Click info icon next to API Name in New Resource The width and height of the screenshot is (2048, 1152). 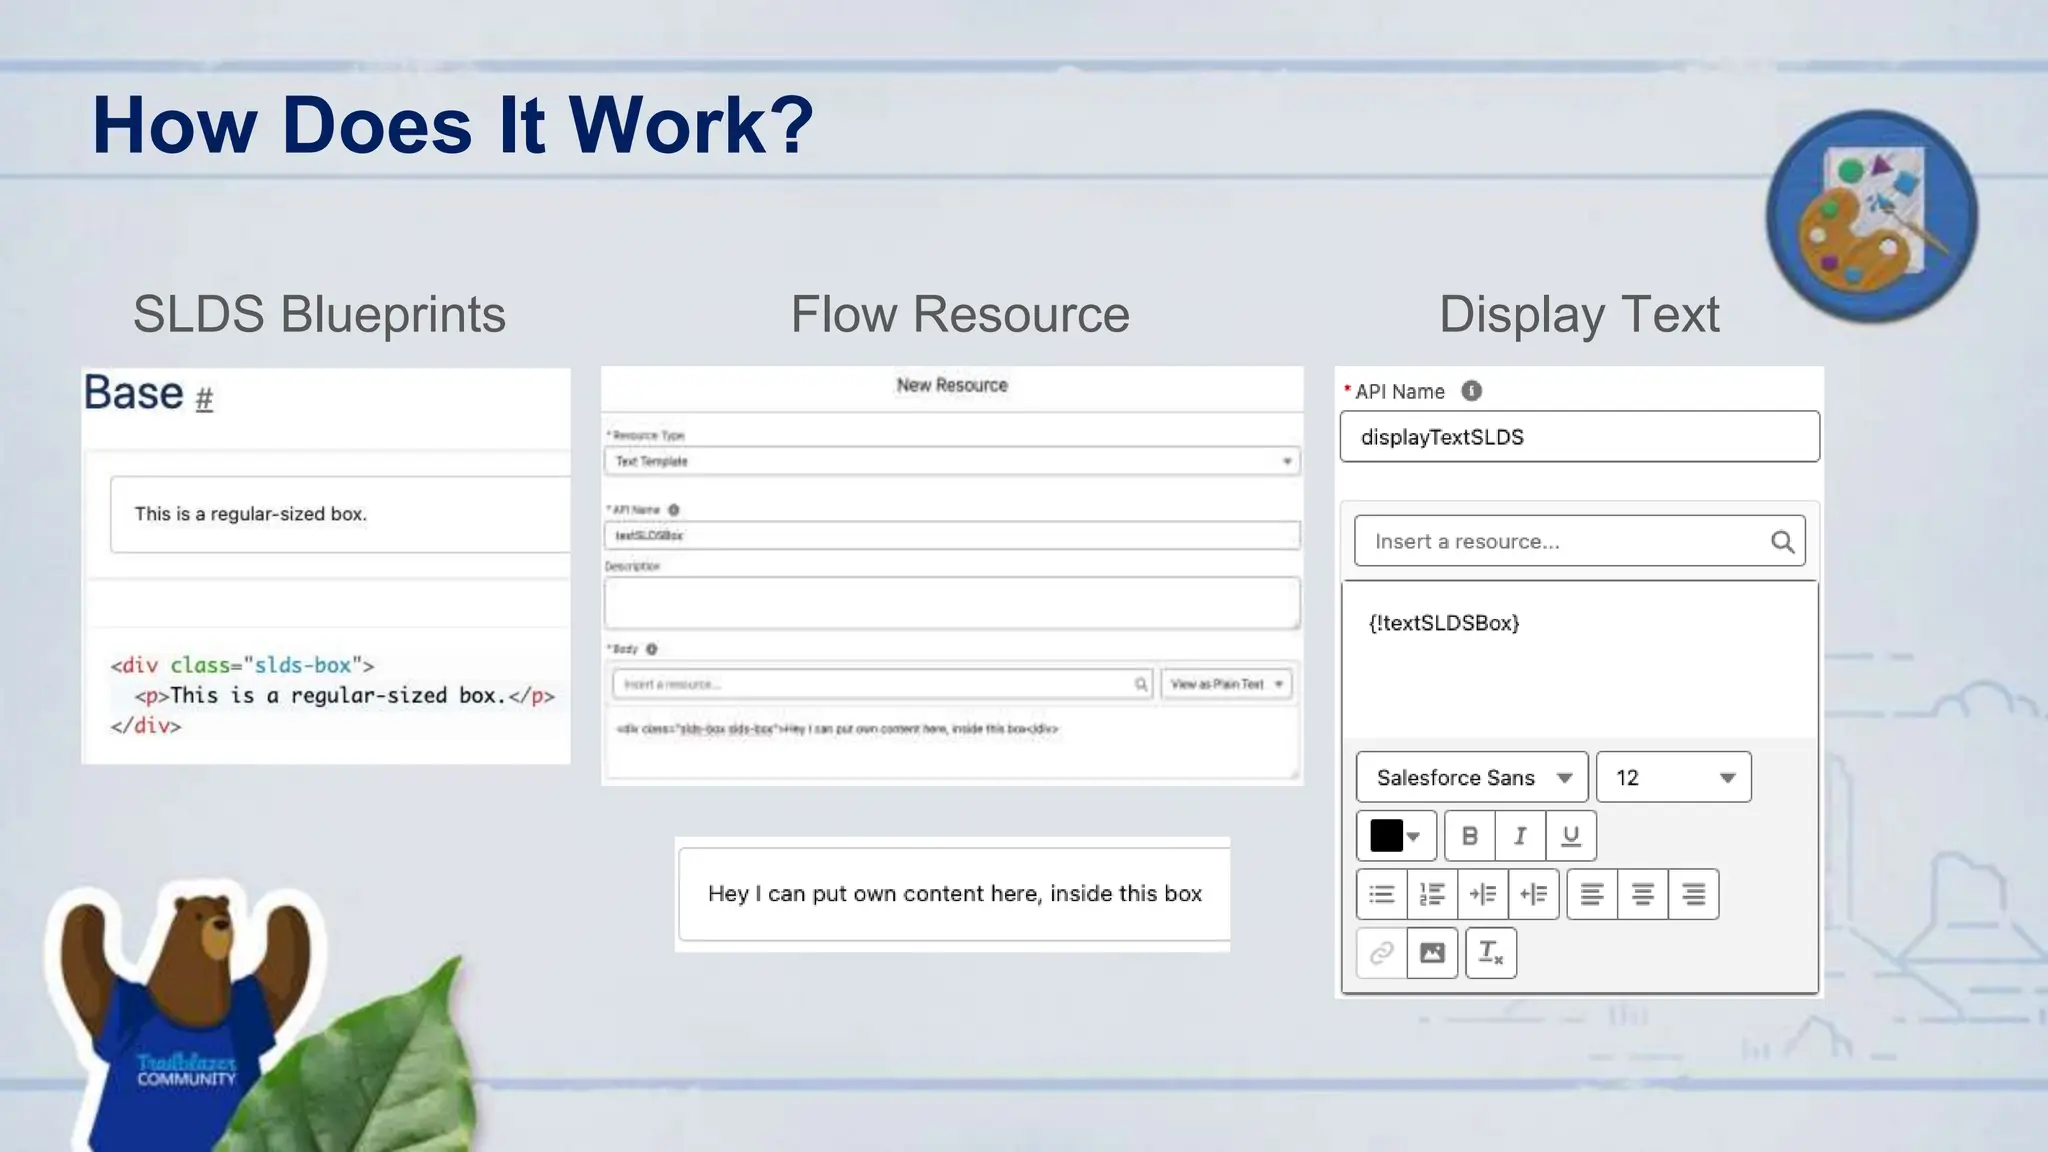click(x=674, y=510)
